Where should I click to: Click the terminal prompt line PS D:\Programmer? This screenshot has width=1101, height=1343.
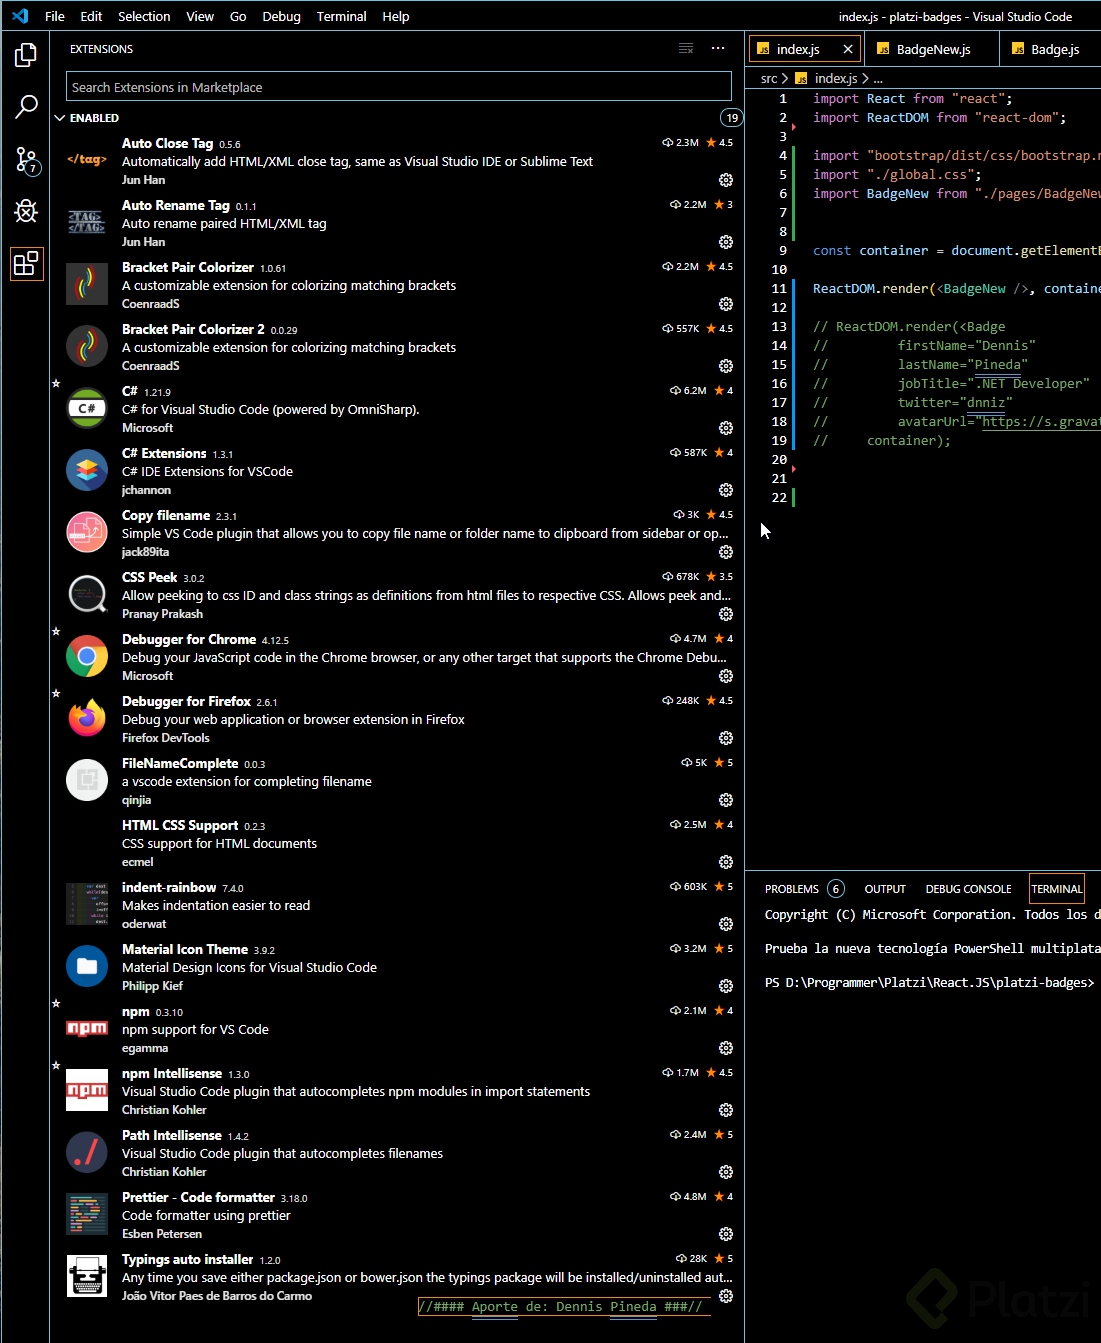click(x=929, y=983)
